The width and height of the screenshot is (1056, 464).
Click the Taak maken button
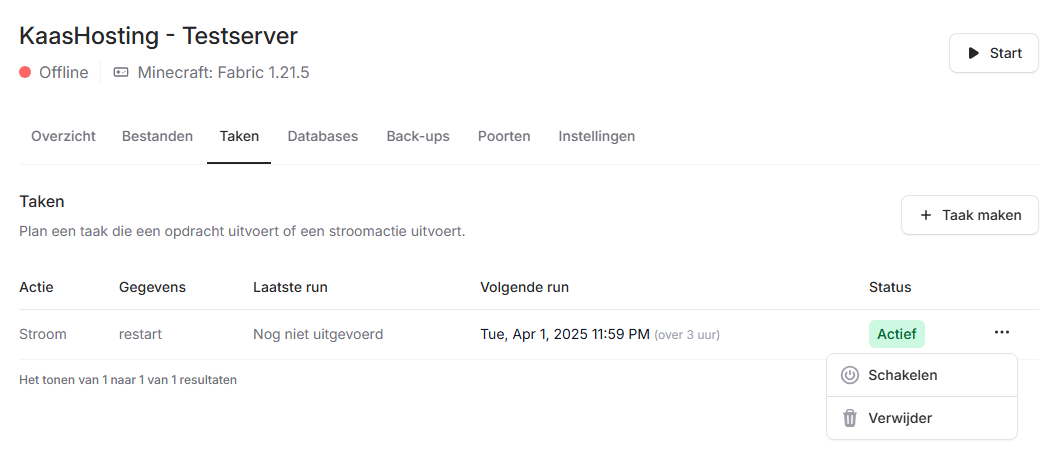(969, 215)
